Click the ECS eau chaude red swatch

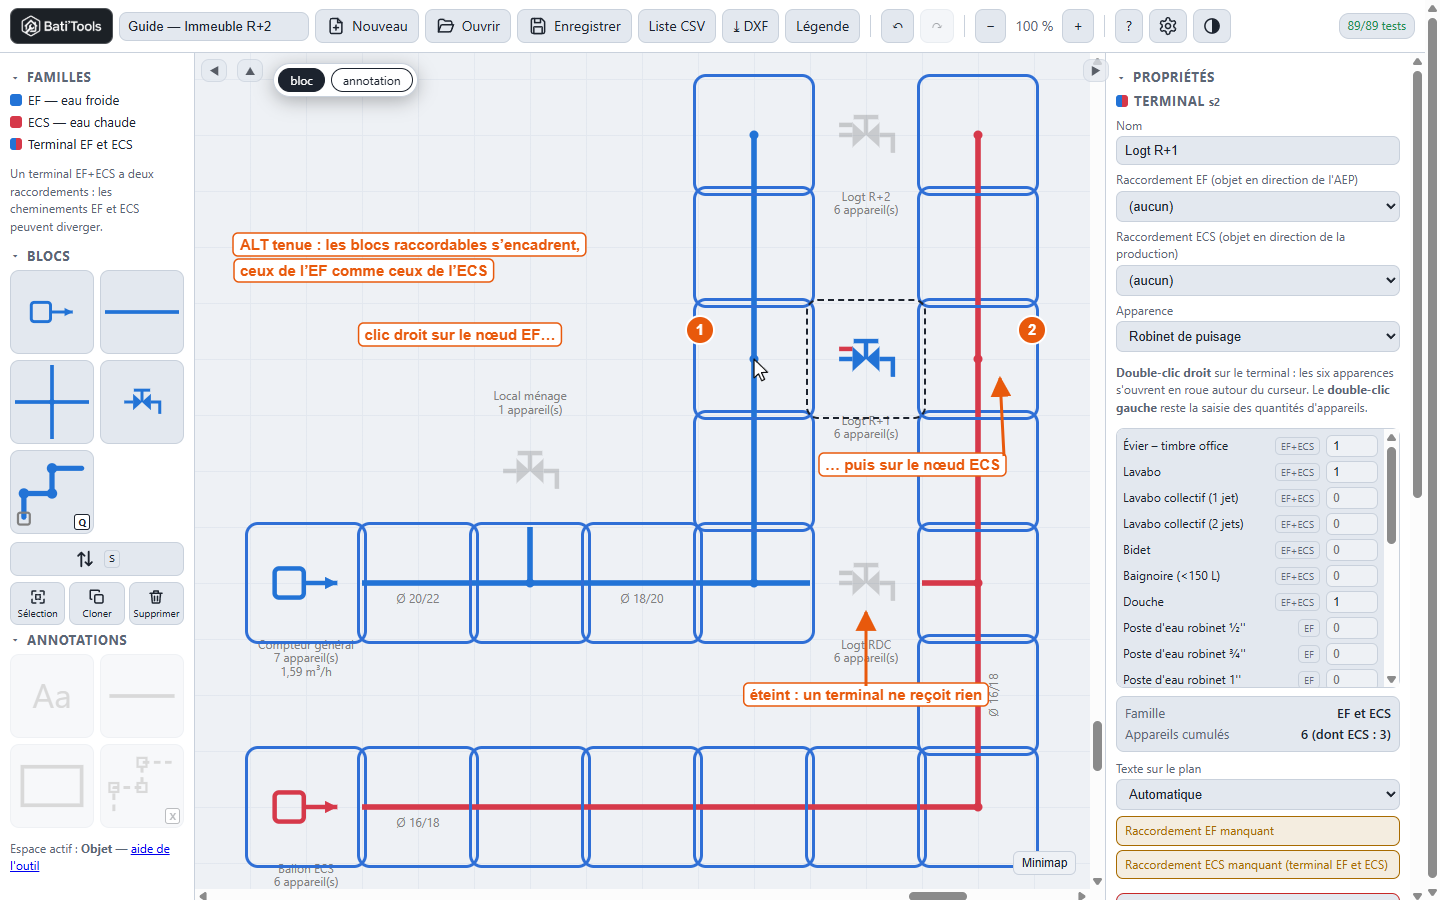click(x=16, y=122)
